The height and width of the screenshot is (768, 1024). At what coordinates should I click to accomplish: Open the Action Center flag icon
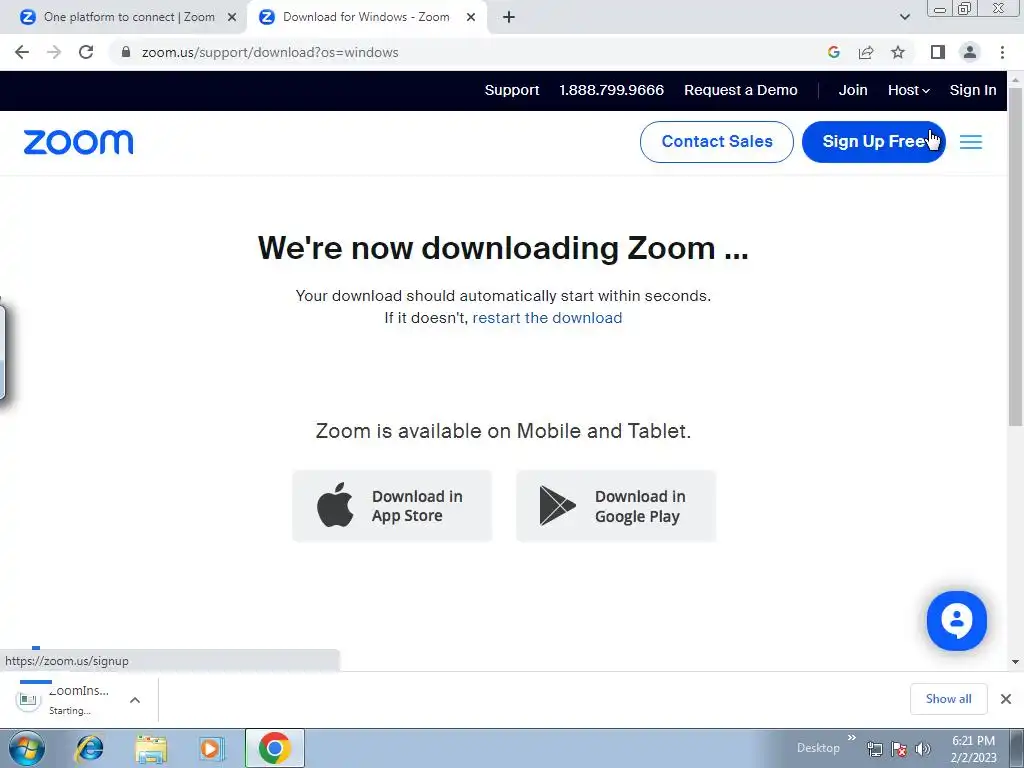(899, 749)
